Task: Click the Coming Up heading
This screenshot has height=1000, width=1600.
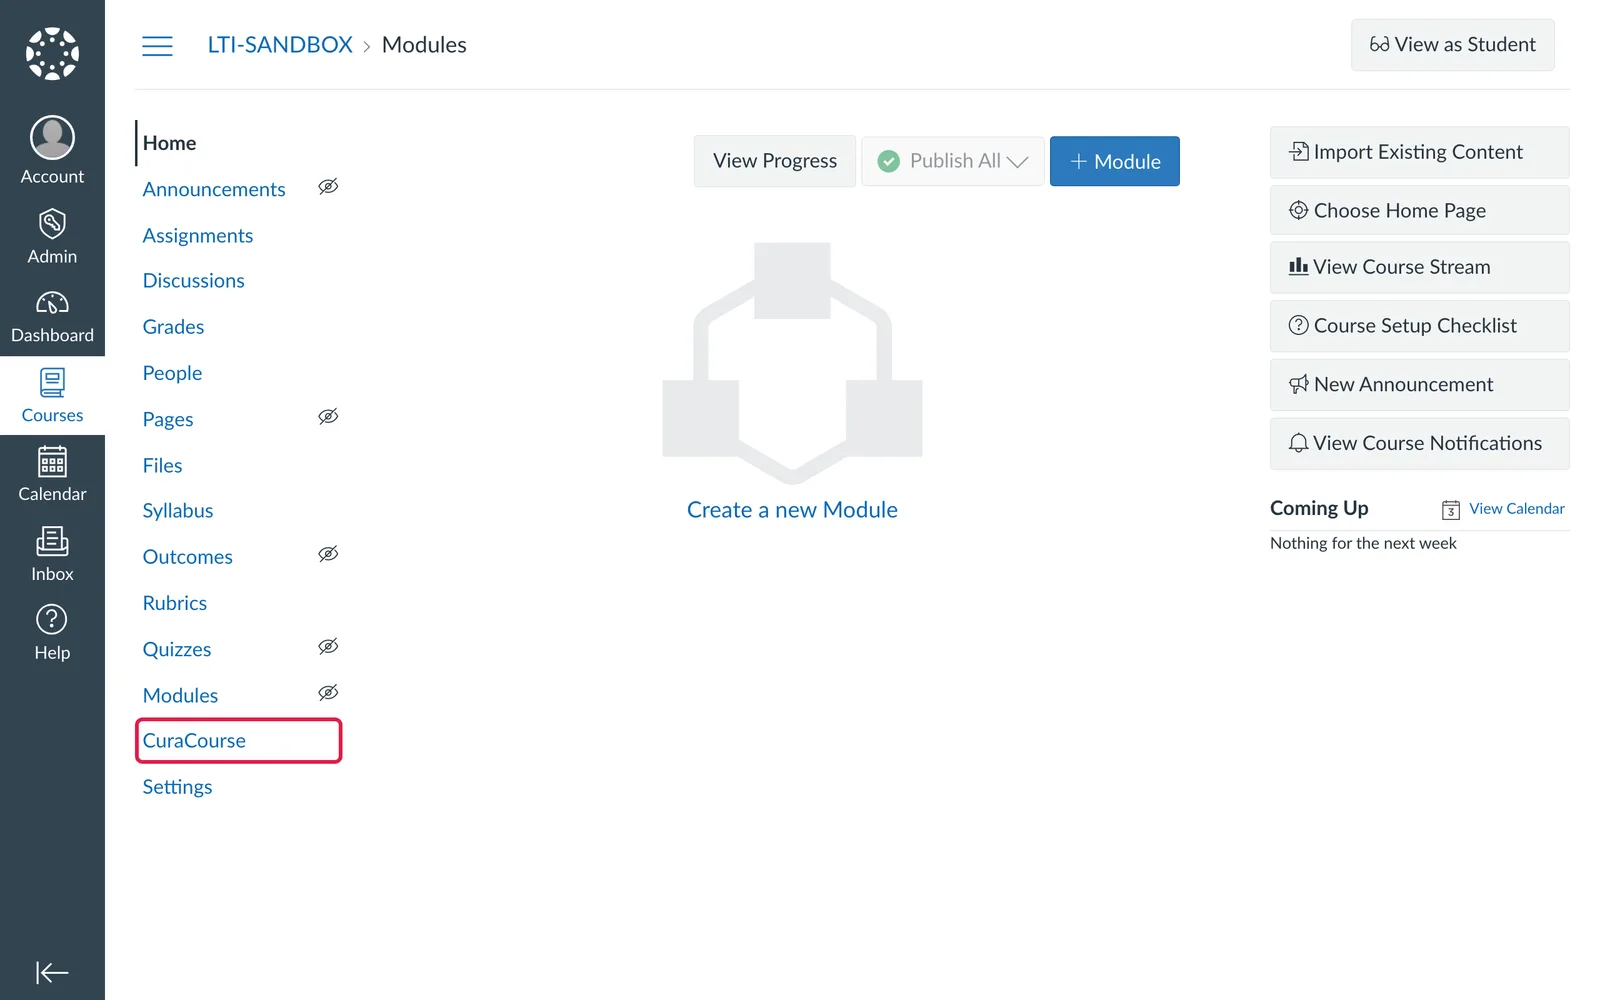Action: click(1319, 508)
